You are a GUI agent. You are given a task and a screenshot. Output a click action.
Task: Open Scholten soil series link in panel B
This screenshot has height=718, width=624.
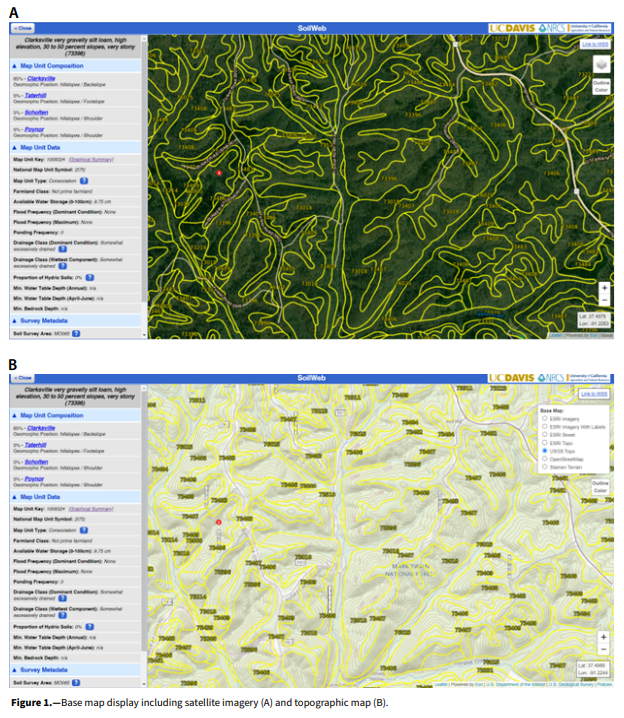[x=37, y=462]
